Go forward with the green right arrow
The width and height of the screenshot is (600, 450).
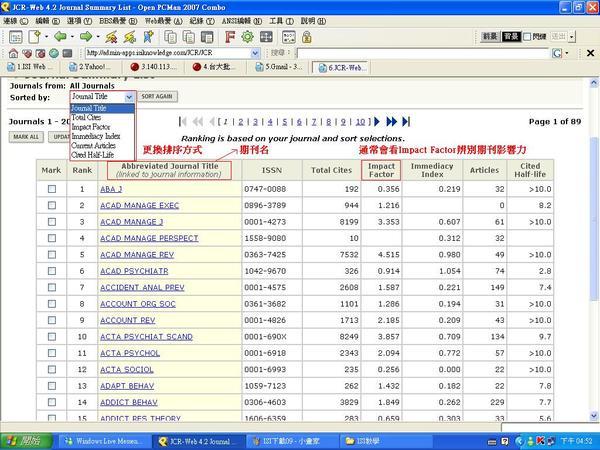coord(86,37)
